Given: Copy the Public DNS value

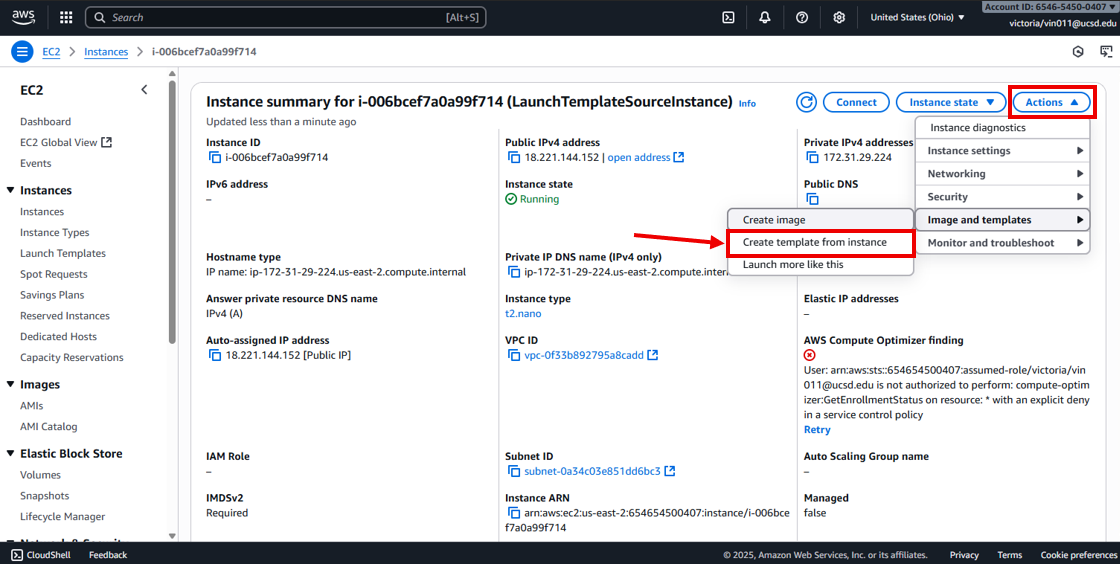Looking at the screenshot, I should click(x=812, y=199).
